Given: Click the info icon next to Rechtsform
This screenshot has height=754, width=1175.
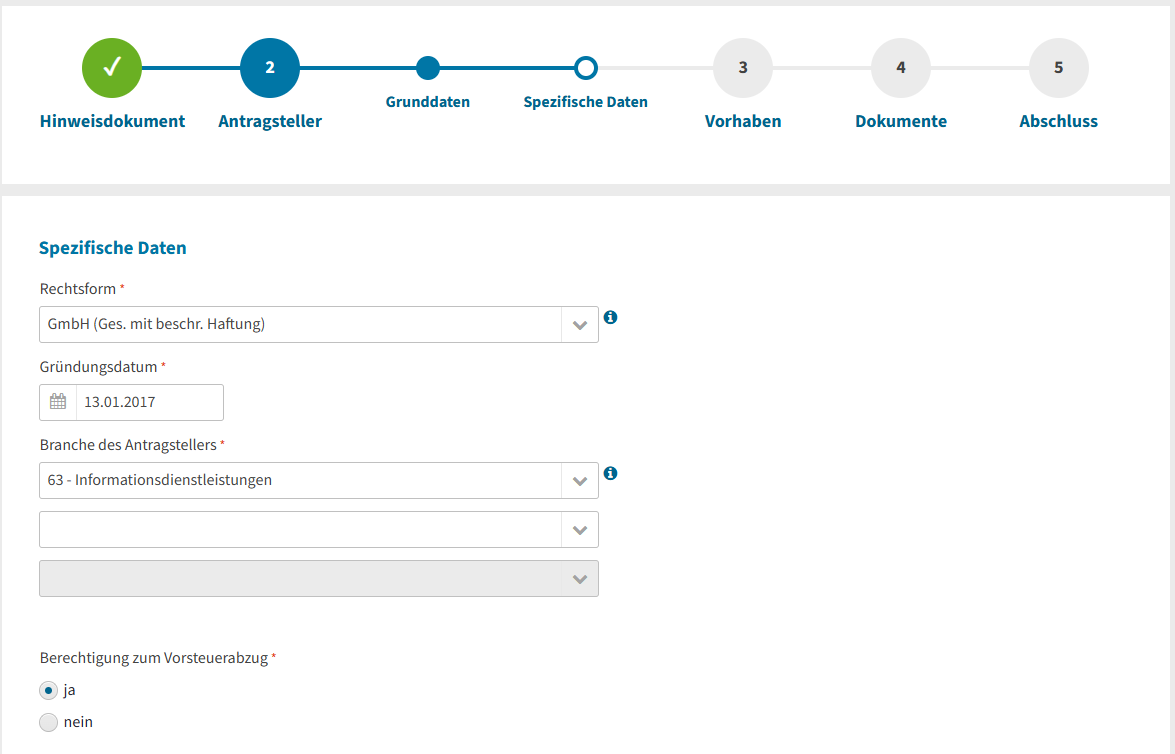Looking at the screenshot, I should [x=611, y=317].
